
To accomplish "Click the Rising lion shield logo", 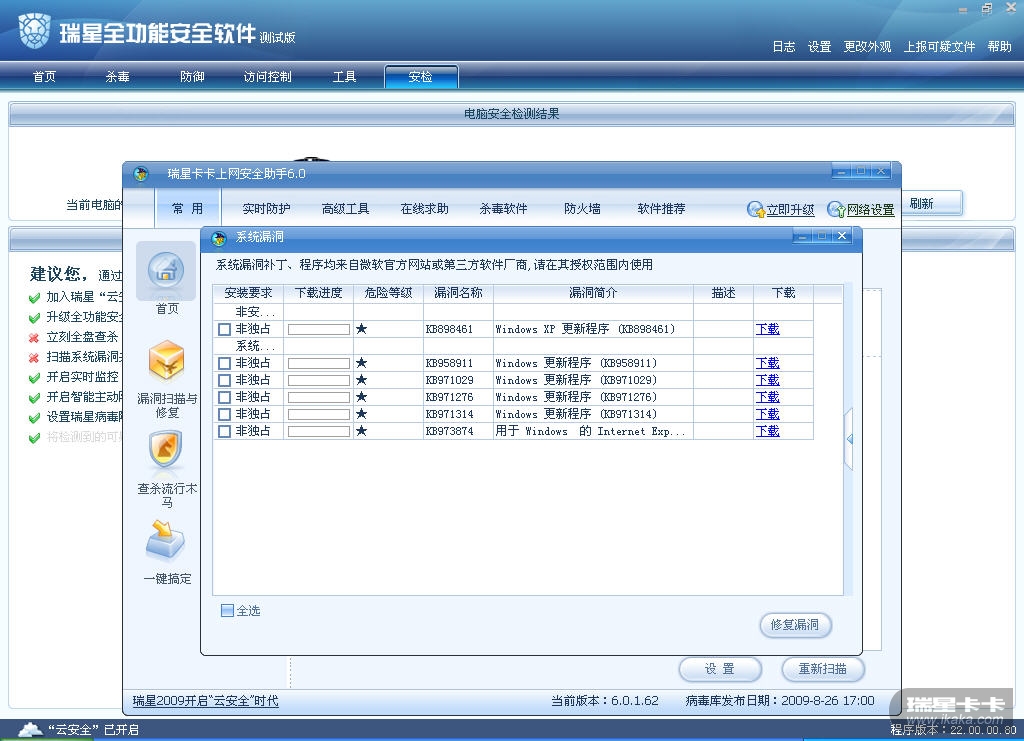I will coord(34,31).
